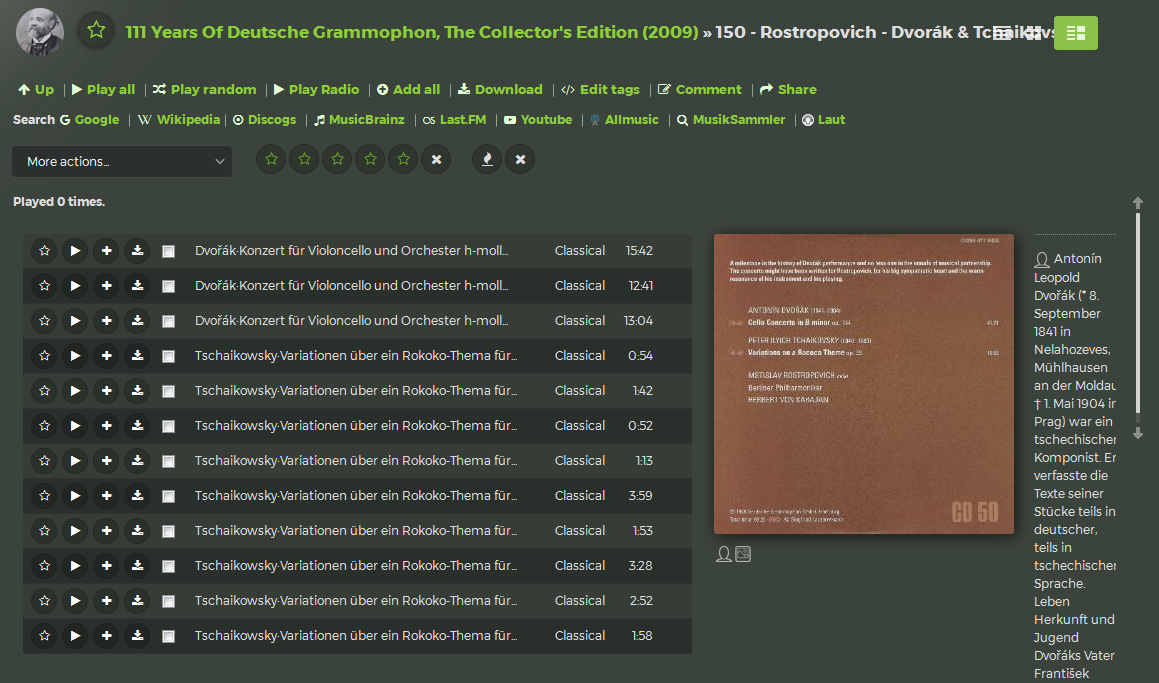
Task: Play the 3:59 Tschaikowsky variation
Action: click(x=75, y=496)
